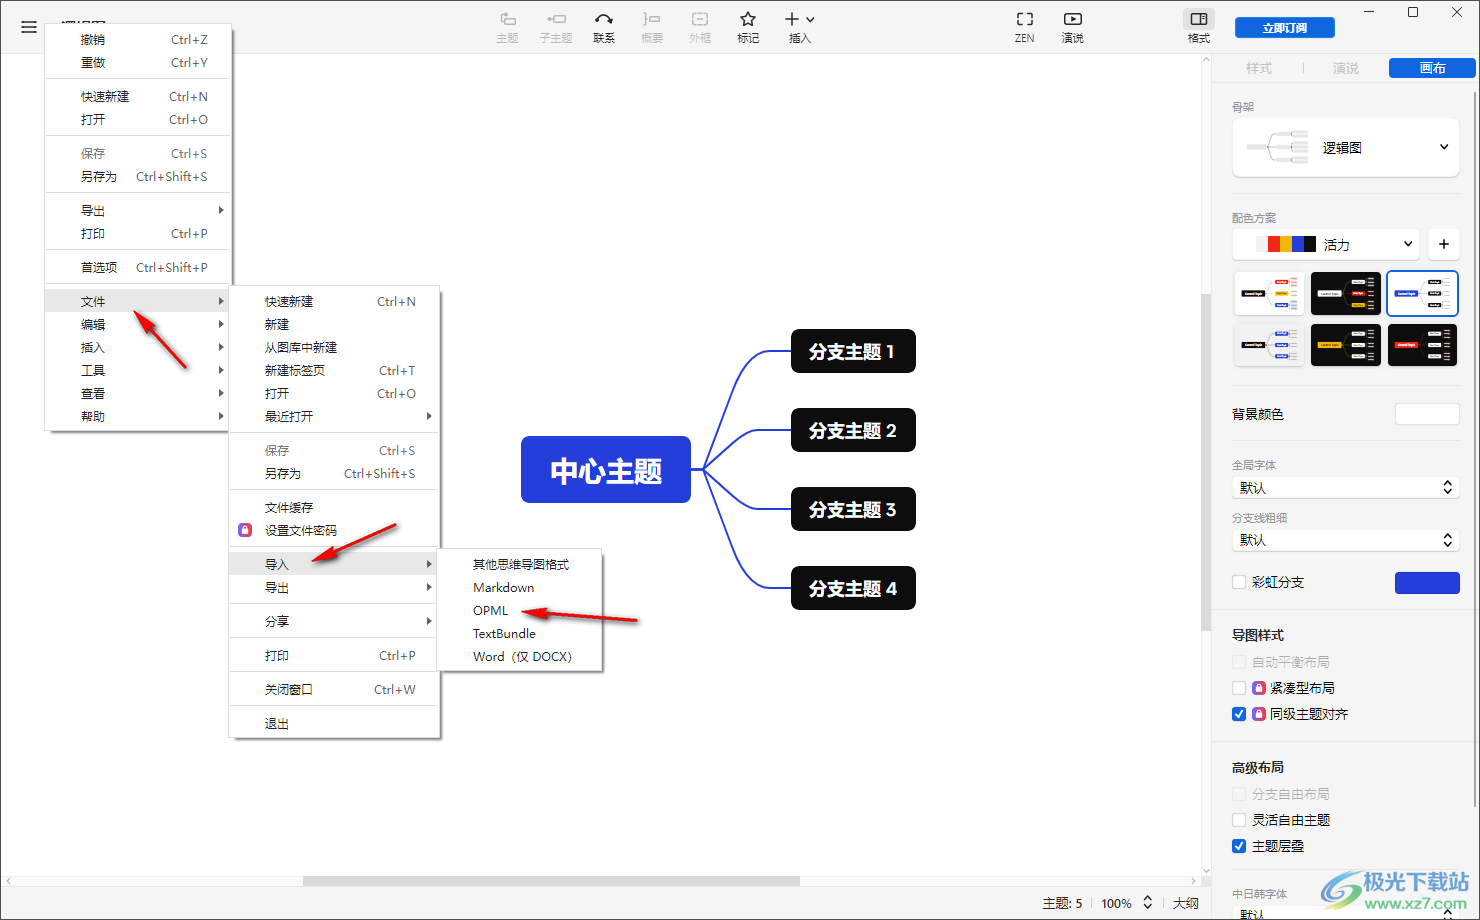Click 退出 exit menu item
This screenshot has height=920, width=1480.
pyautogui.click(x=335, y=723)
